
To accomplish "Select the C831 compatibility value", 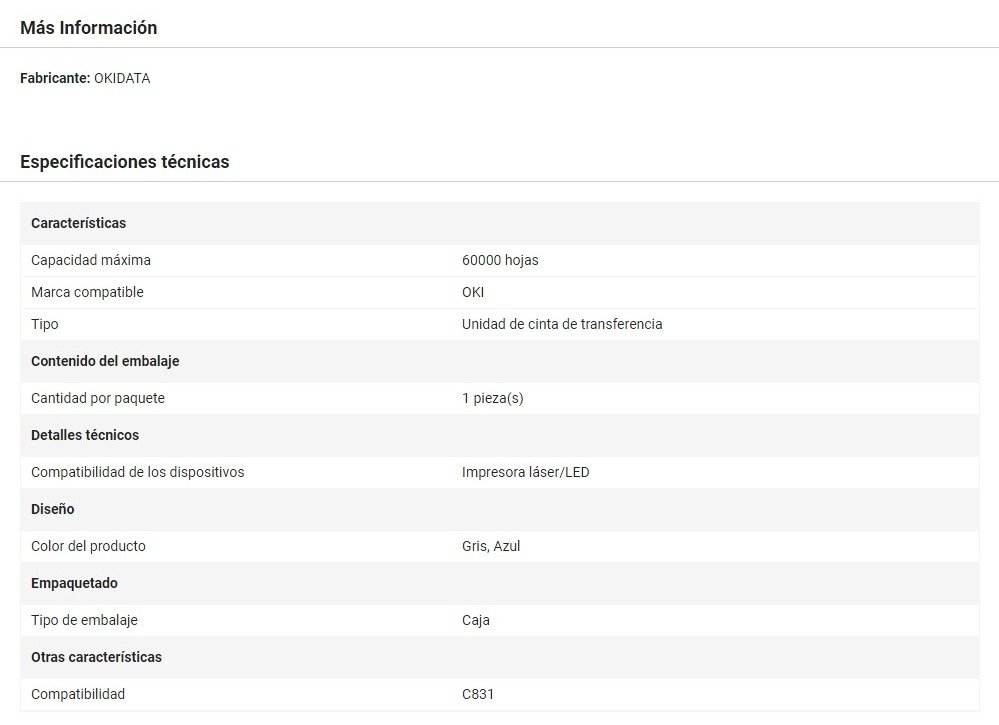I will [x=478, y=694].
